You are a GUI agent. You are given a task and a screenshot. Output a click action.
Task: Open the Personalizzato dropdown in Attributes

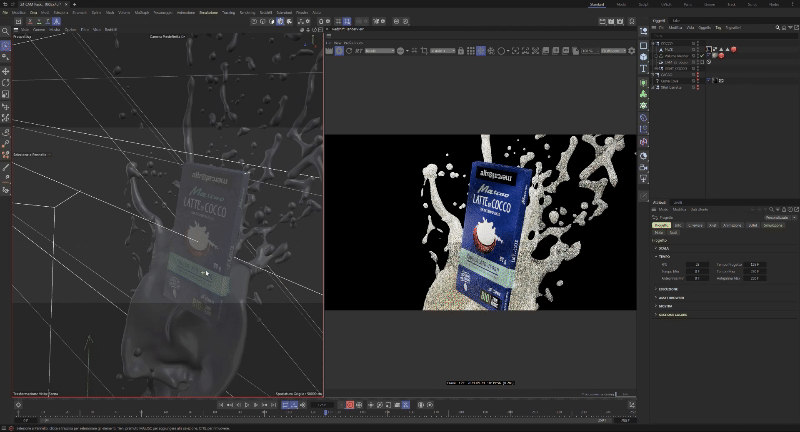(777, 218)
